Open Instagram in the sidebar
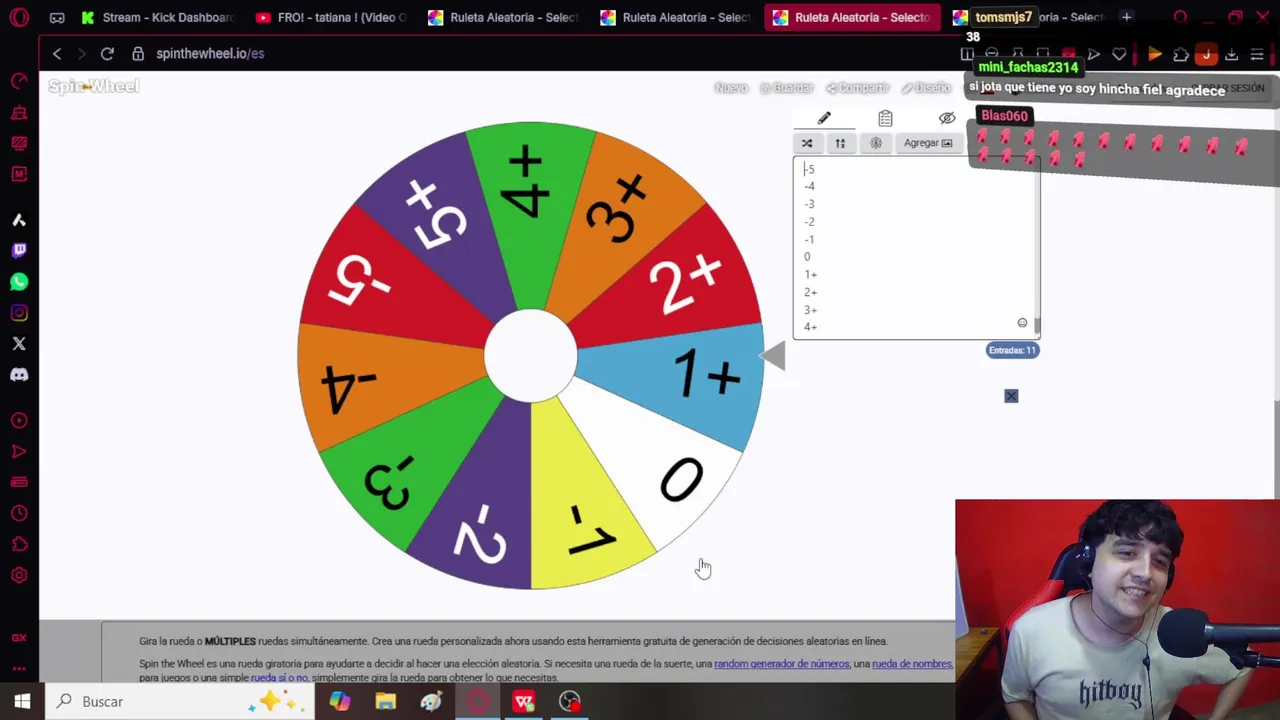The image size is (1280, 720). [x=19, y=313]
